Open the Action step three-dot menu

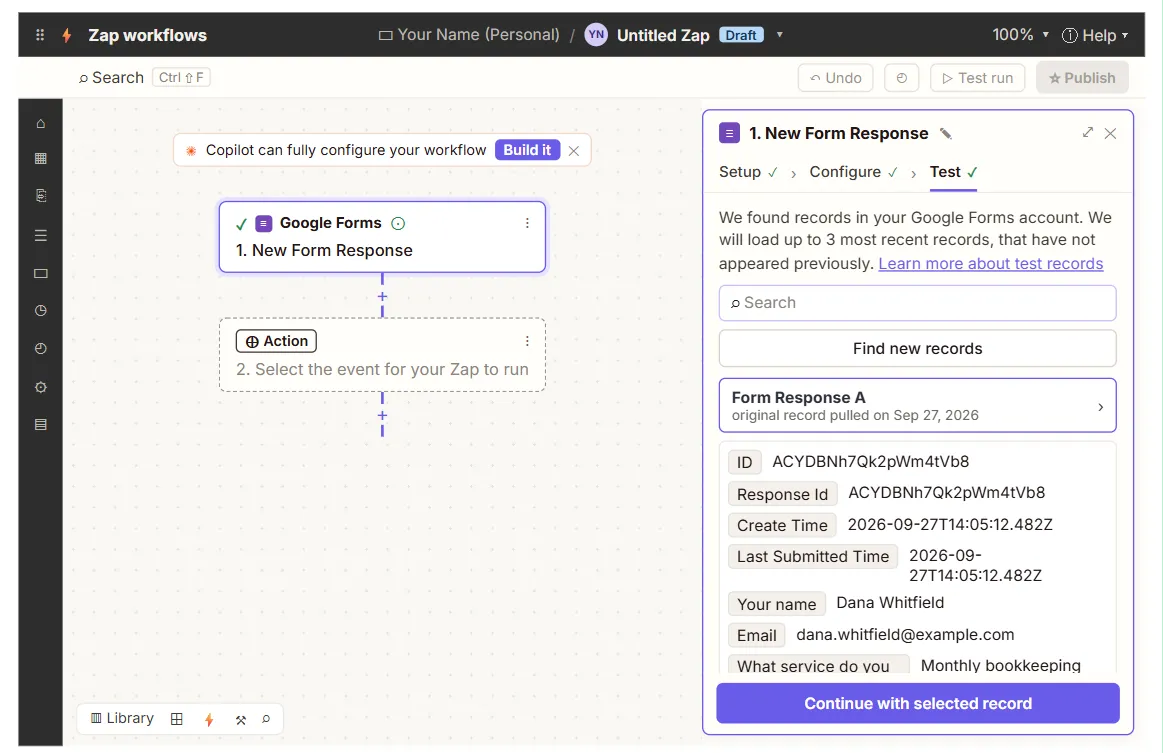click(527, 341)
